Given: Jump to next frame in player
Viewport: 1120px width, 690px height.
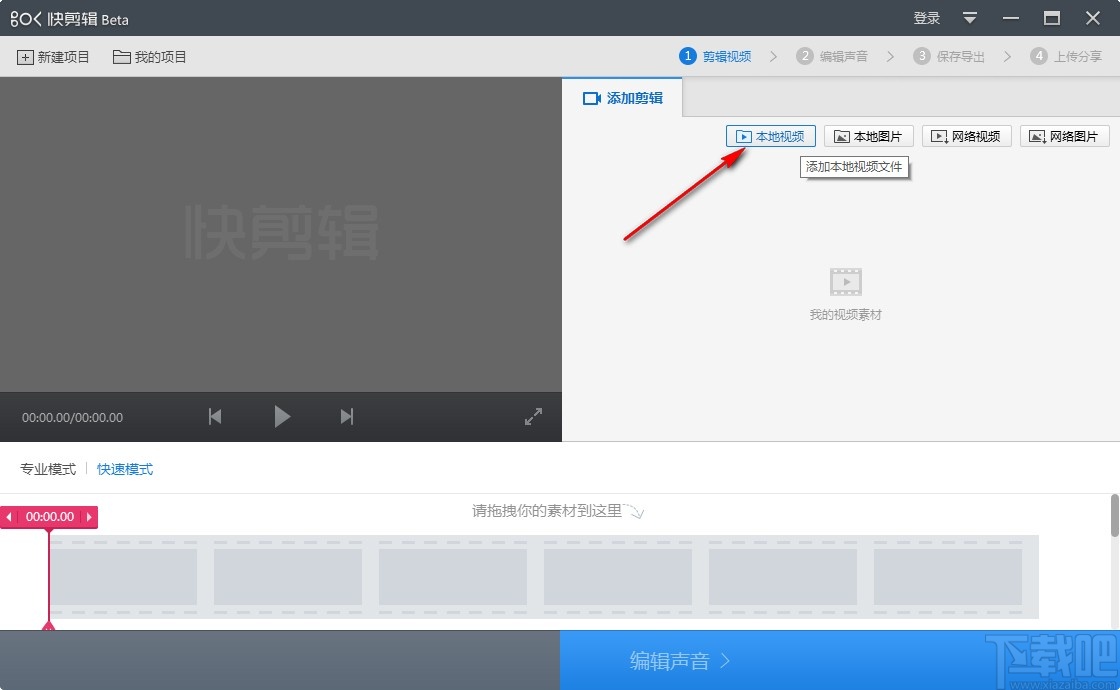Looking at the screenshot, I should click(x=346, y=416).
